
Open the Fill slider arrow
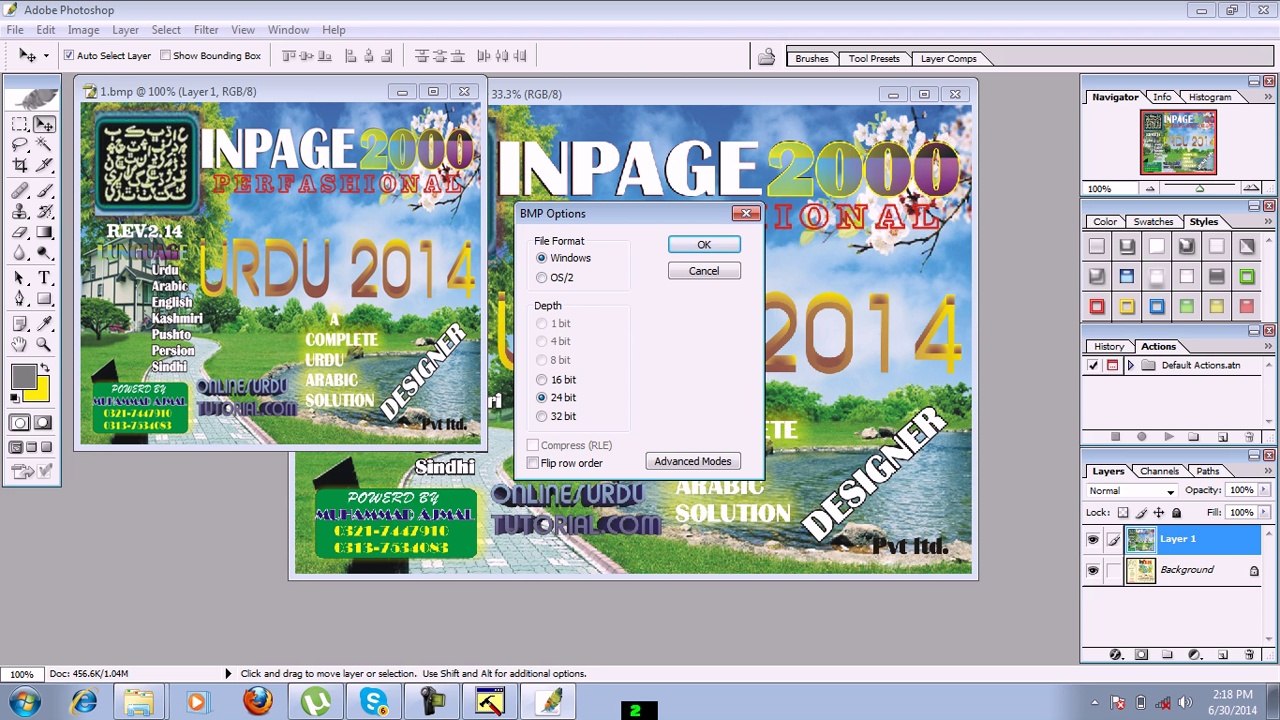pyautogui.click(x=1263, y=513)
